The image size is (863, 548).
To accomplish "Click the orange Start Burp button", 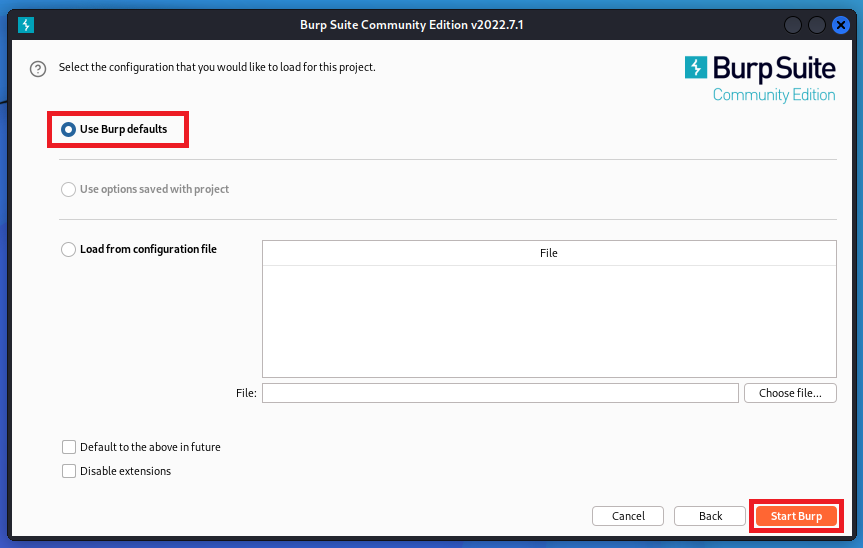I will point(796,516).
